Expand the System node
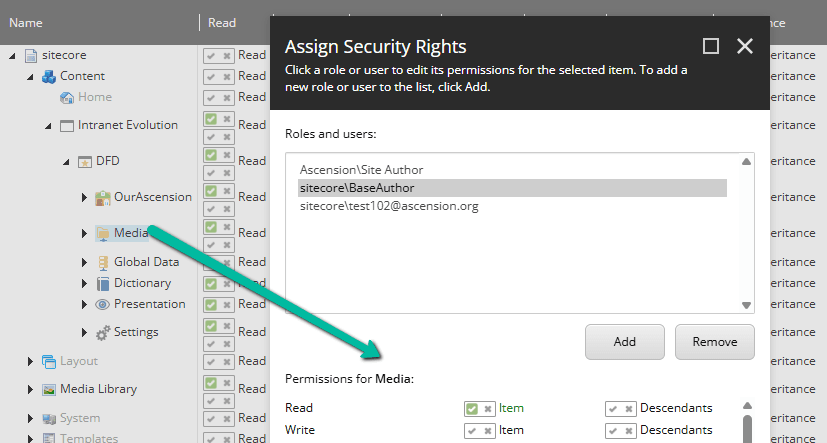The image size is (827, 443). point(31,418)
